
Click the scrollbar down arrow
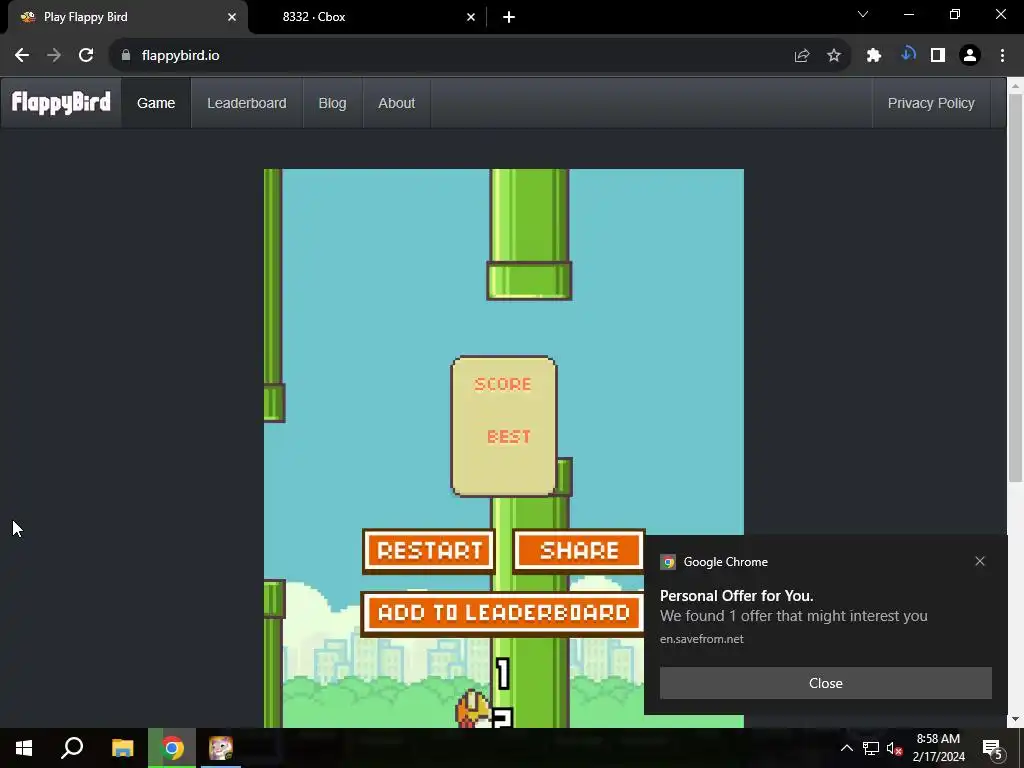[1015, 720]
